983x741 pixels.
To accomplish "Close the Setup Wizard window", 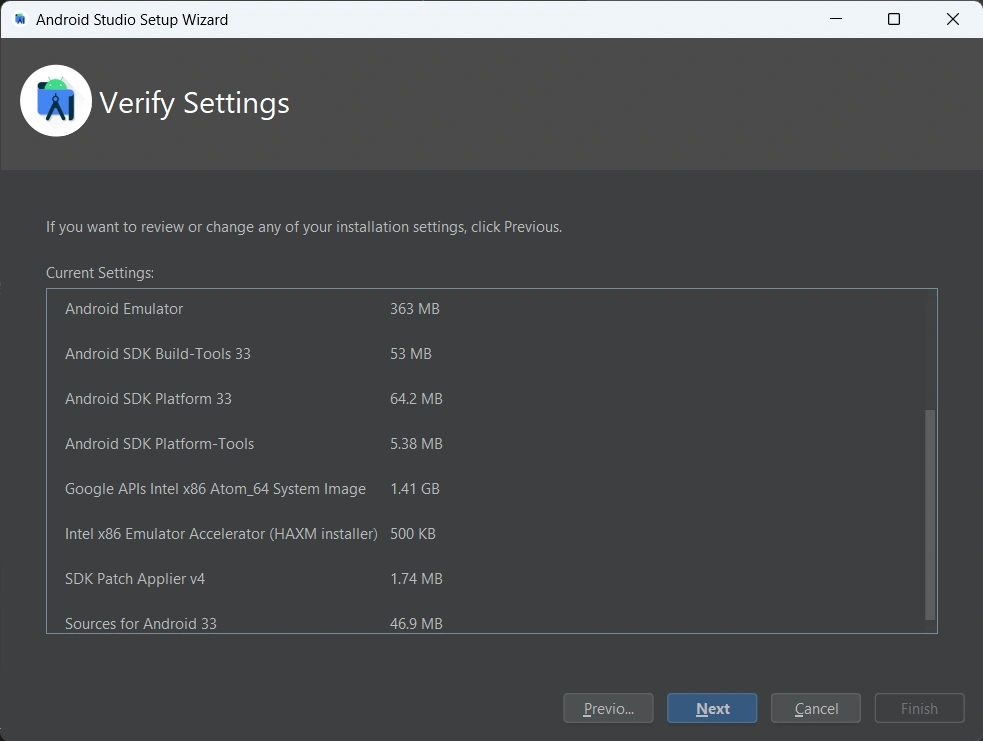I will pos(953,19).
